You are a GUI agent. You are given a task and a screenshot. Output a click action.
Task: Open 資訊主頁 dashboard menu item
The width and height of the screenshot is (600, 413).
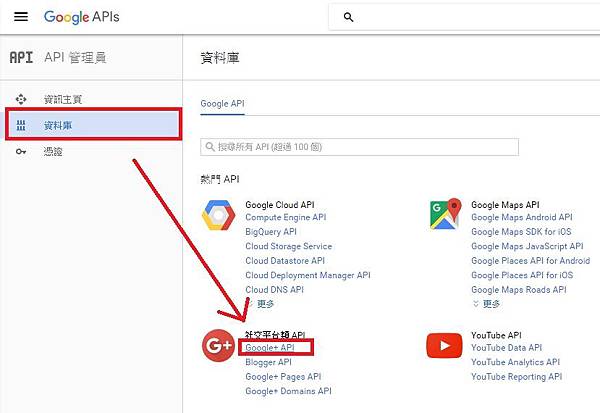pos(63,100)
